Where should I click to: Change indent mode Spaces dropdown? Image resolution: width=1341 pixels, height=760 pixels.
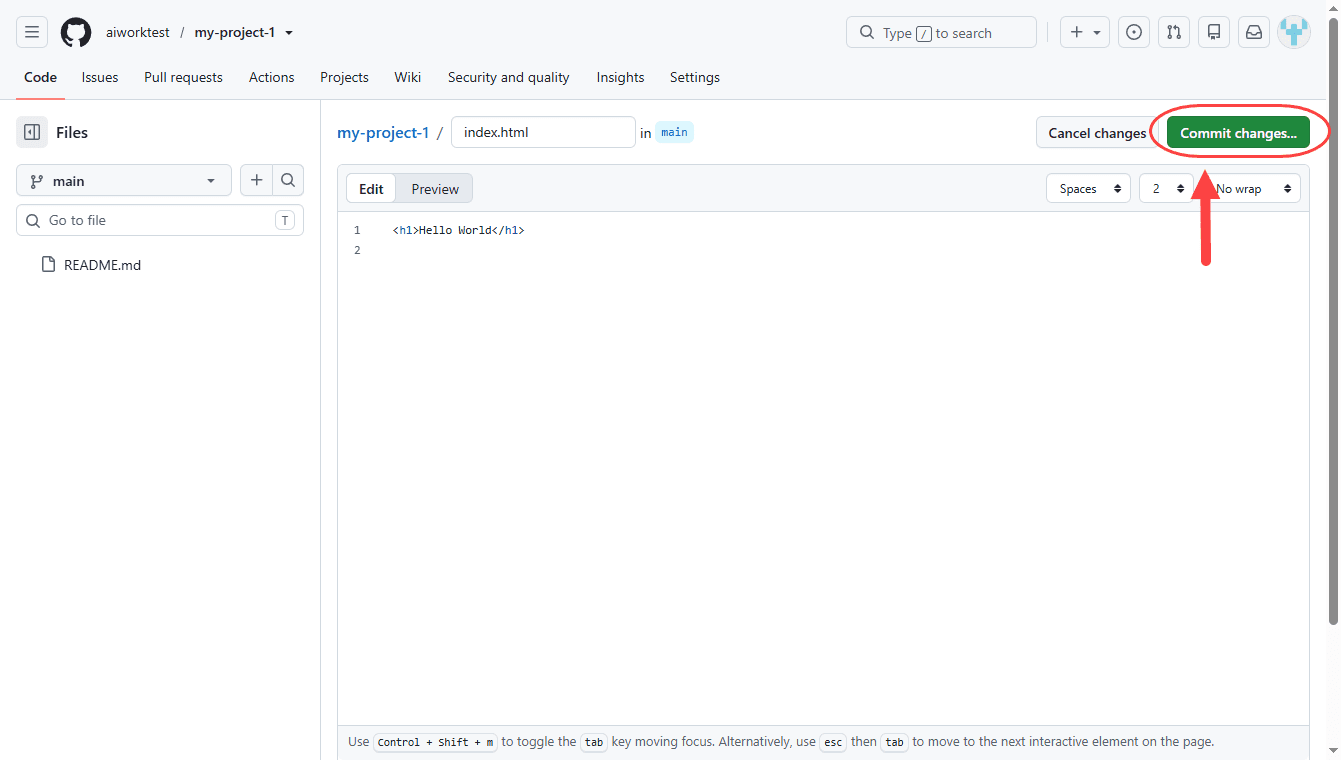(x=1088, y=188)
